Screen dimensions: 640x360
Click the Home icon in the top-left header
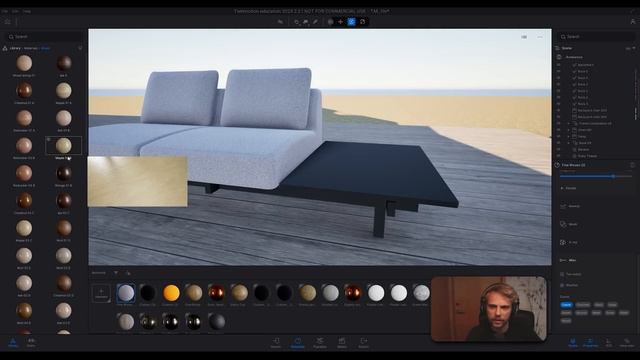8,22
